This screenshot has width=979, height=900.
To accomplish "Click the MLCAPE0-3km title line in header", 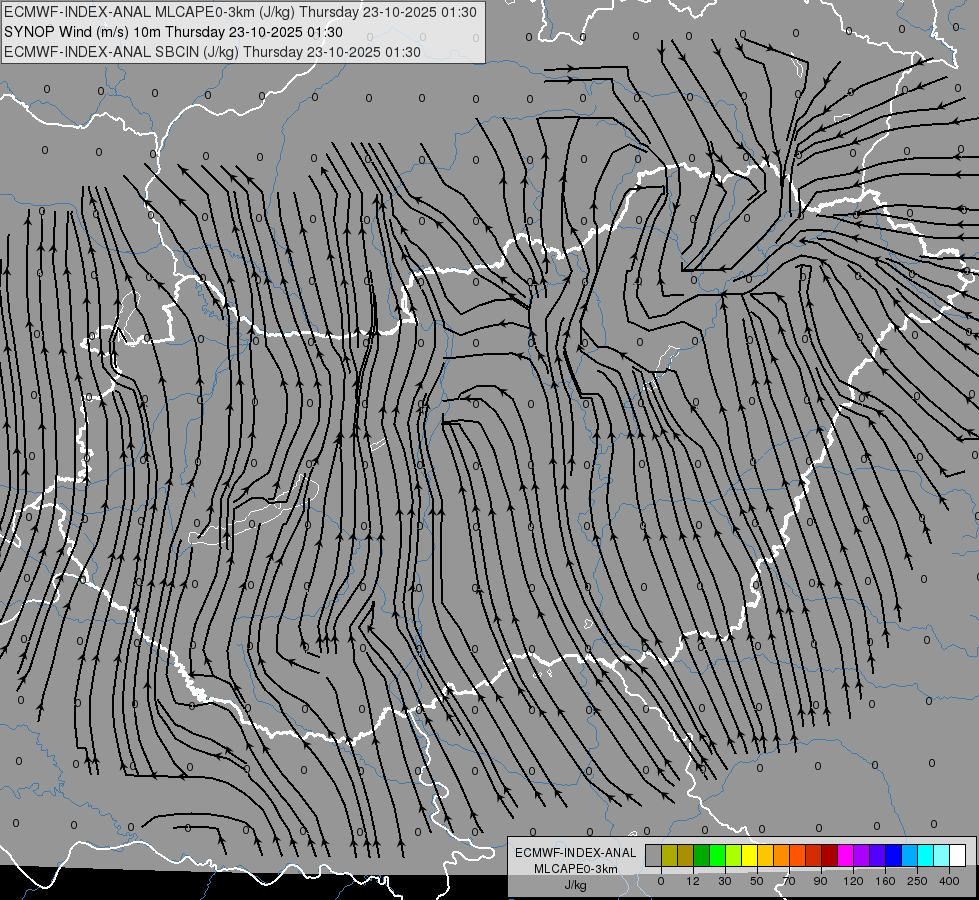I will point(240,12).
